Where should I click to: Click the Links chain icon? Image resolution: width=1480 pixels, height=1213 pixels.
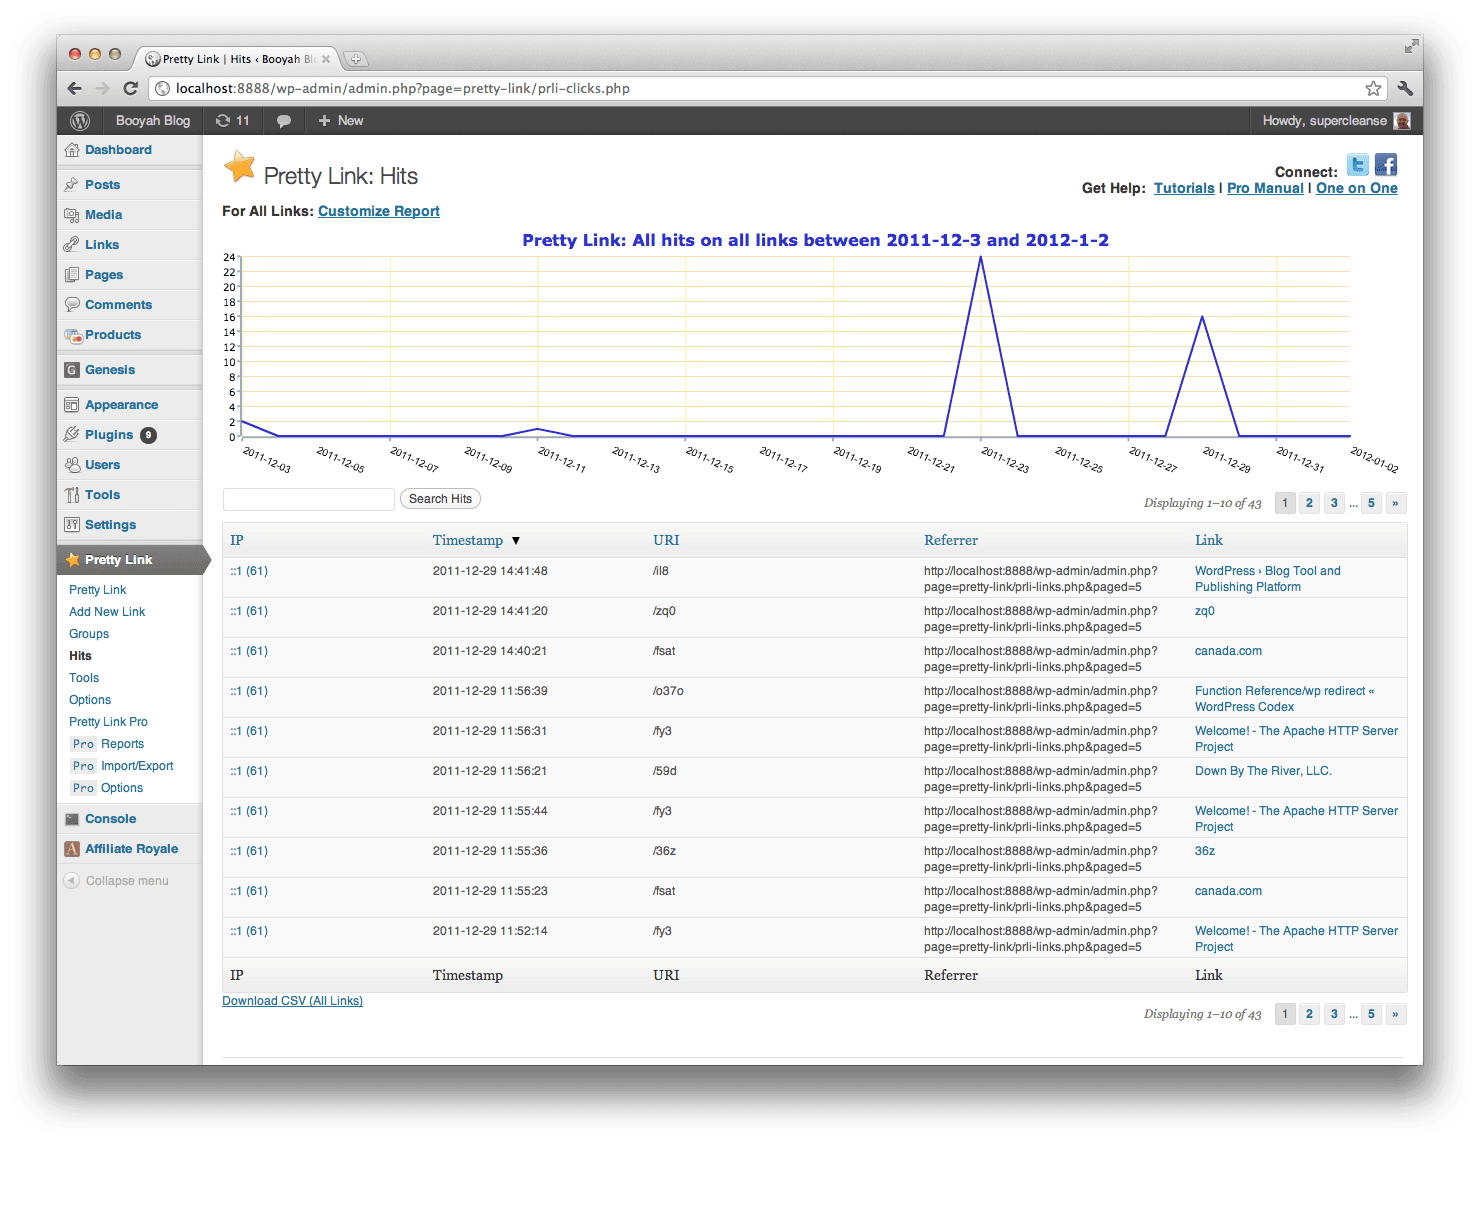point(72,245)
